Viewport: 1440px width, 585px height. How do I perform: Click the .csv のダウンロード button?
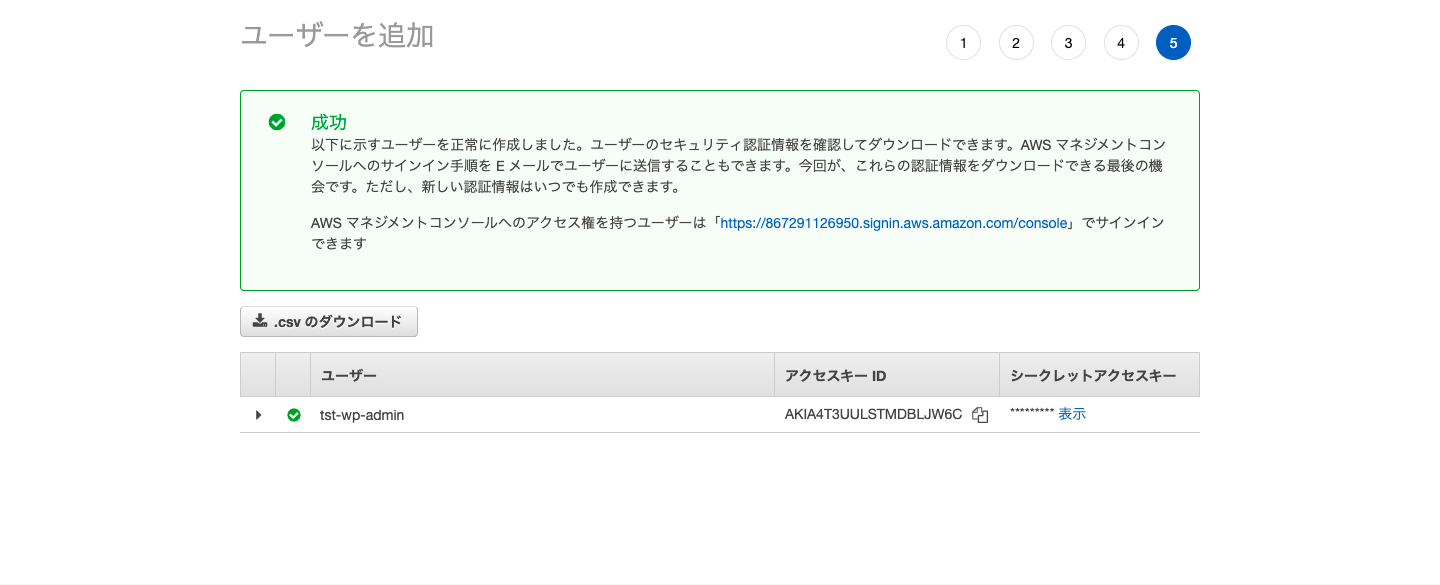pyautogui.click(x=328, y=321)
